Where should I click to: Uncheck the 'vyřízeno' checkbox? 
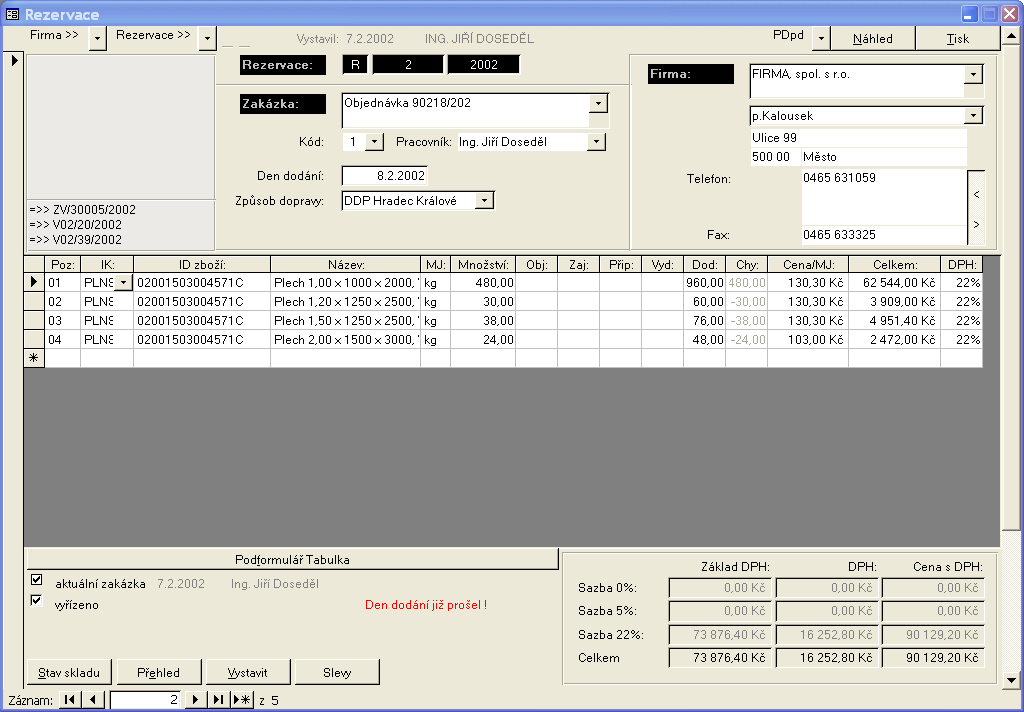(x=37, y=601)
